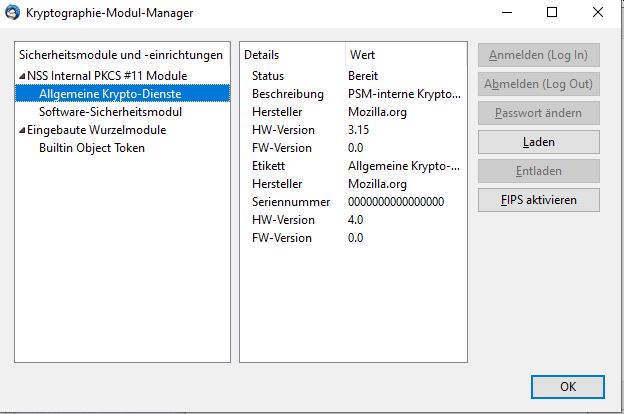Click the HW-Version value 4.0
Viewport: 624px width, 414px height.
356,220
